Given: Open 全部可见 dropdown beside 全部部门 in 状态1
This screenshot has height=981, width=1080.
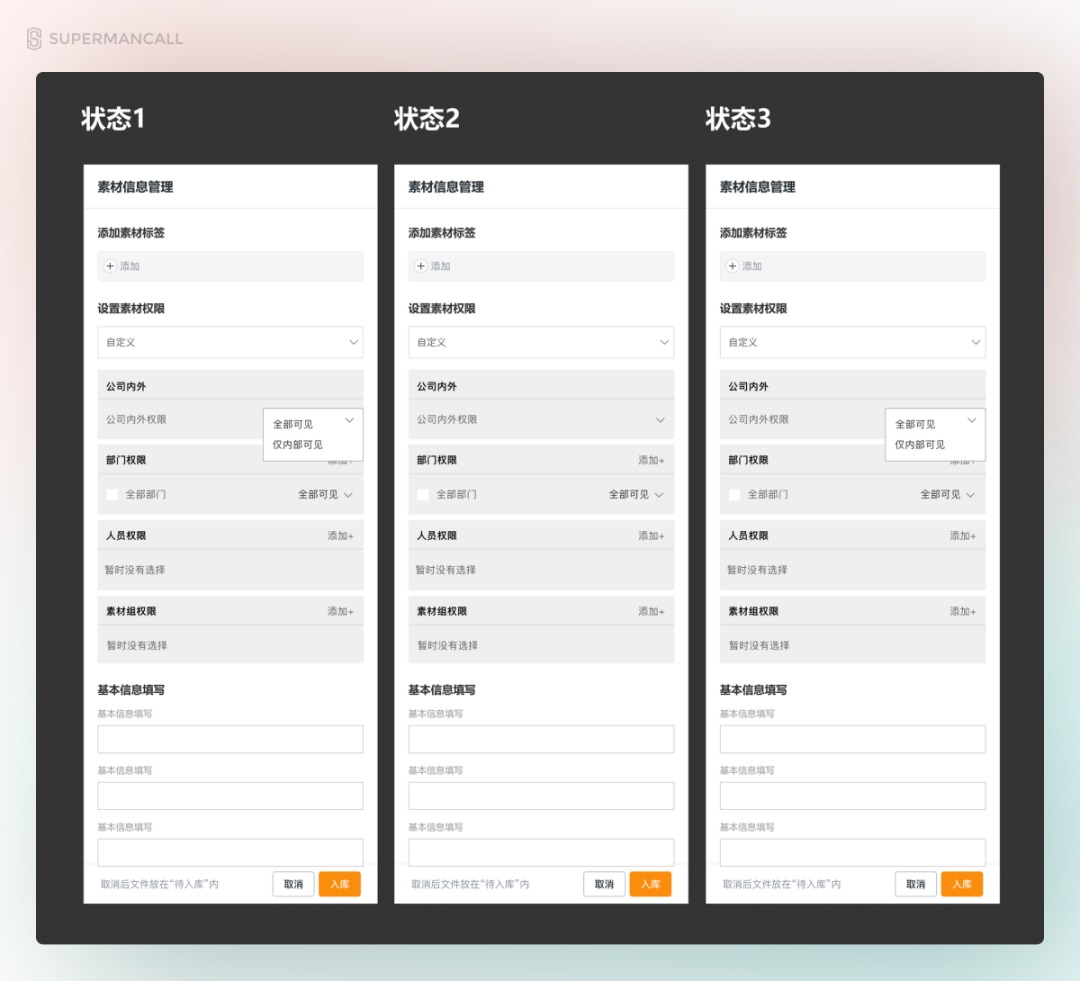Looking at the screenshot, I should coord(325,495).
